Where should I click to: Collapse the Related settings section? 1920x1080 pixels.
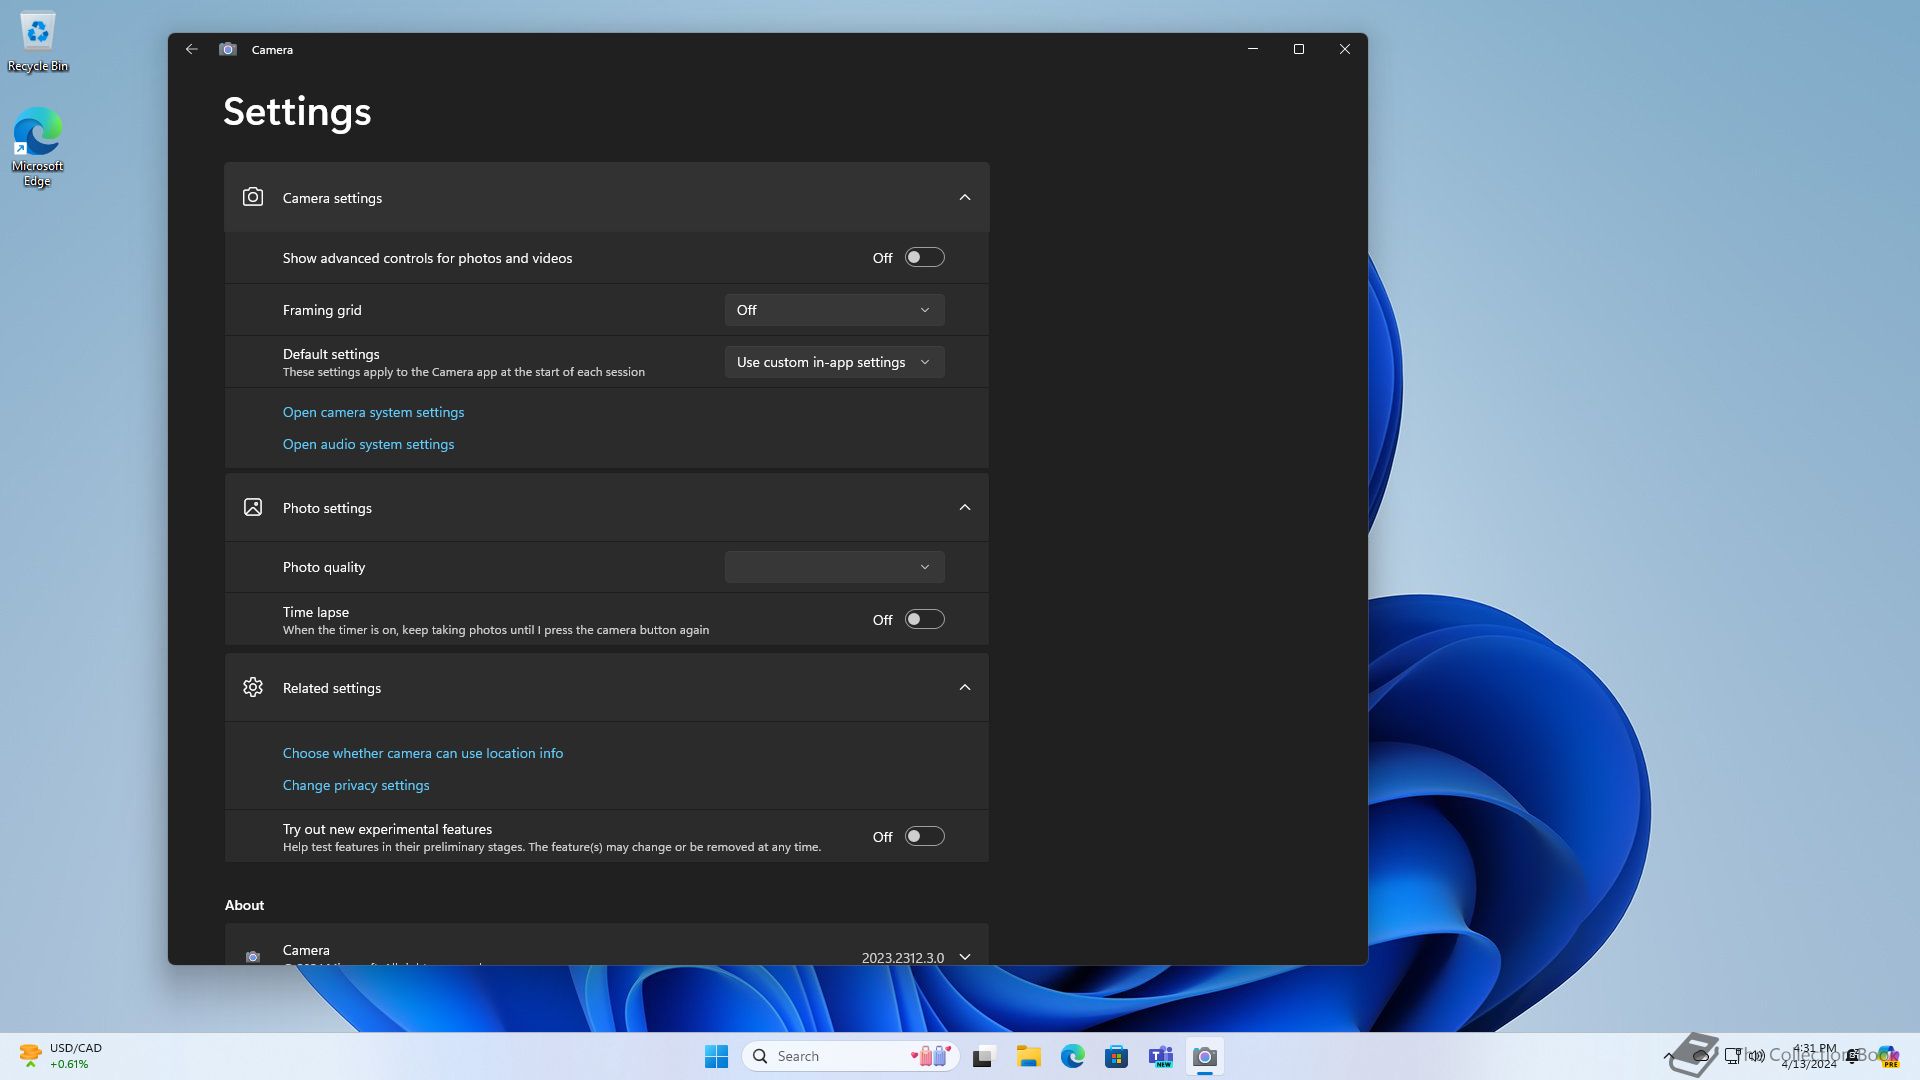click(x=965, y=687)
